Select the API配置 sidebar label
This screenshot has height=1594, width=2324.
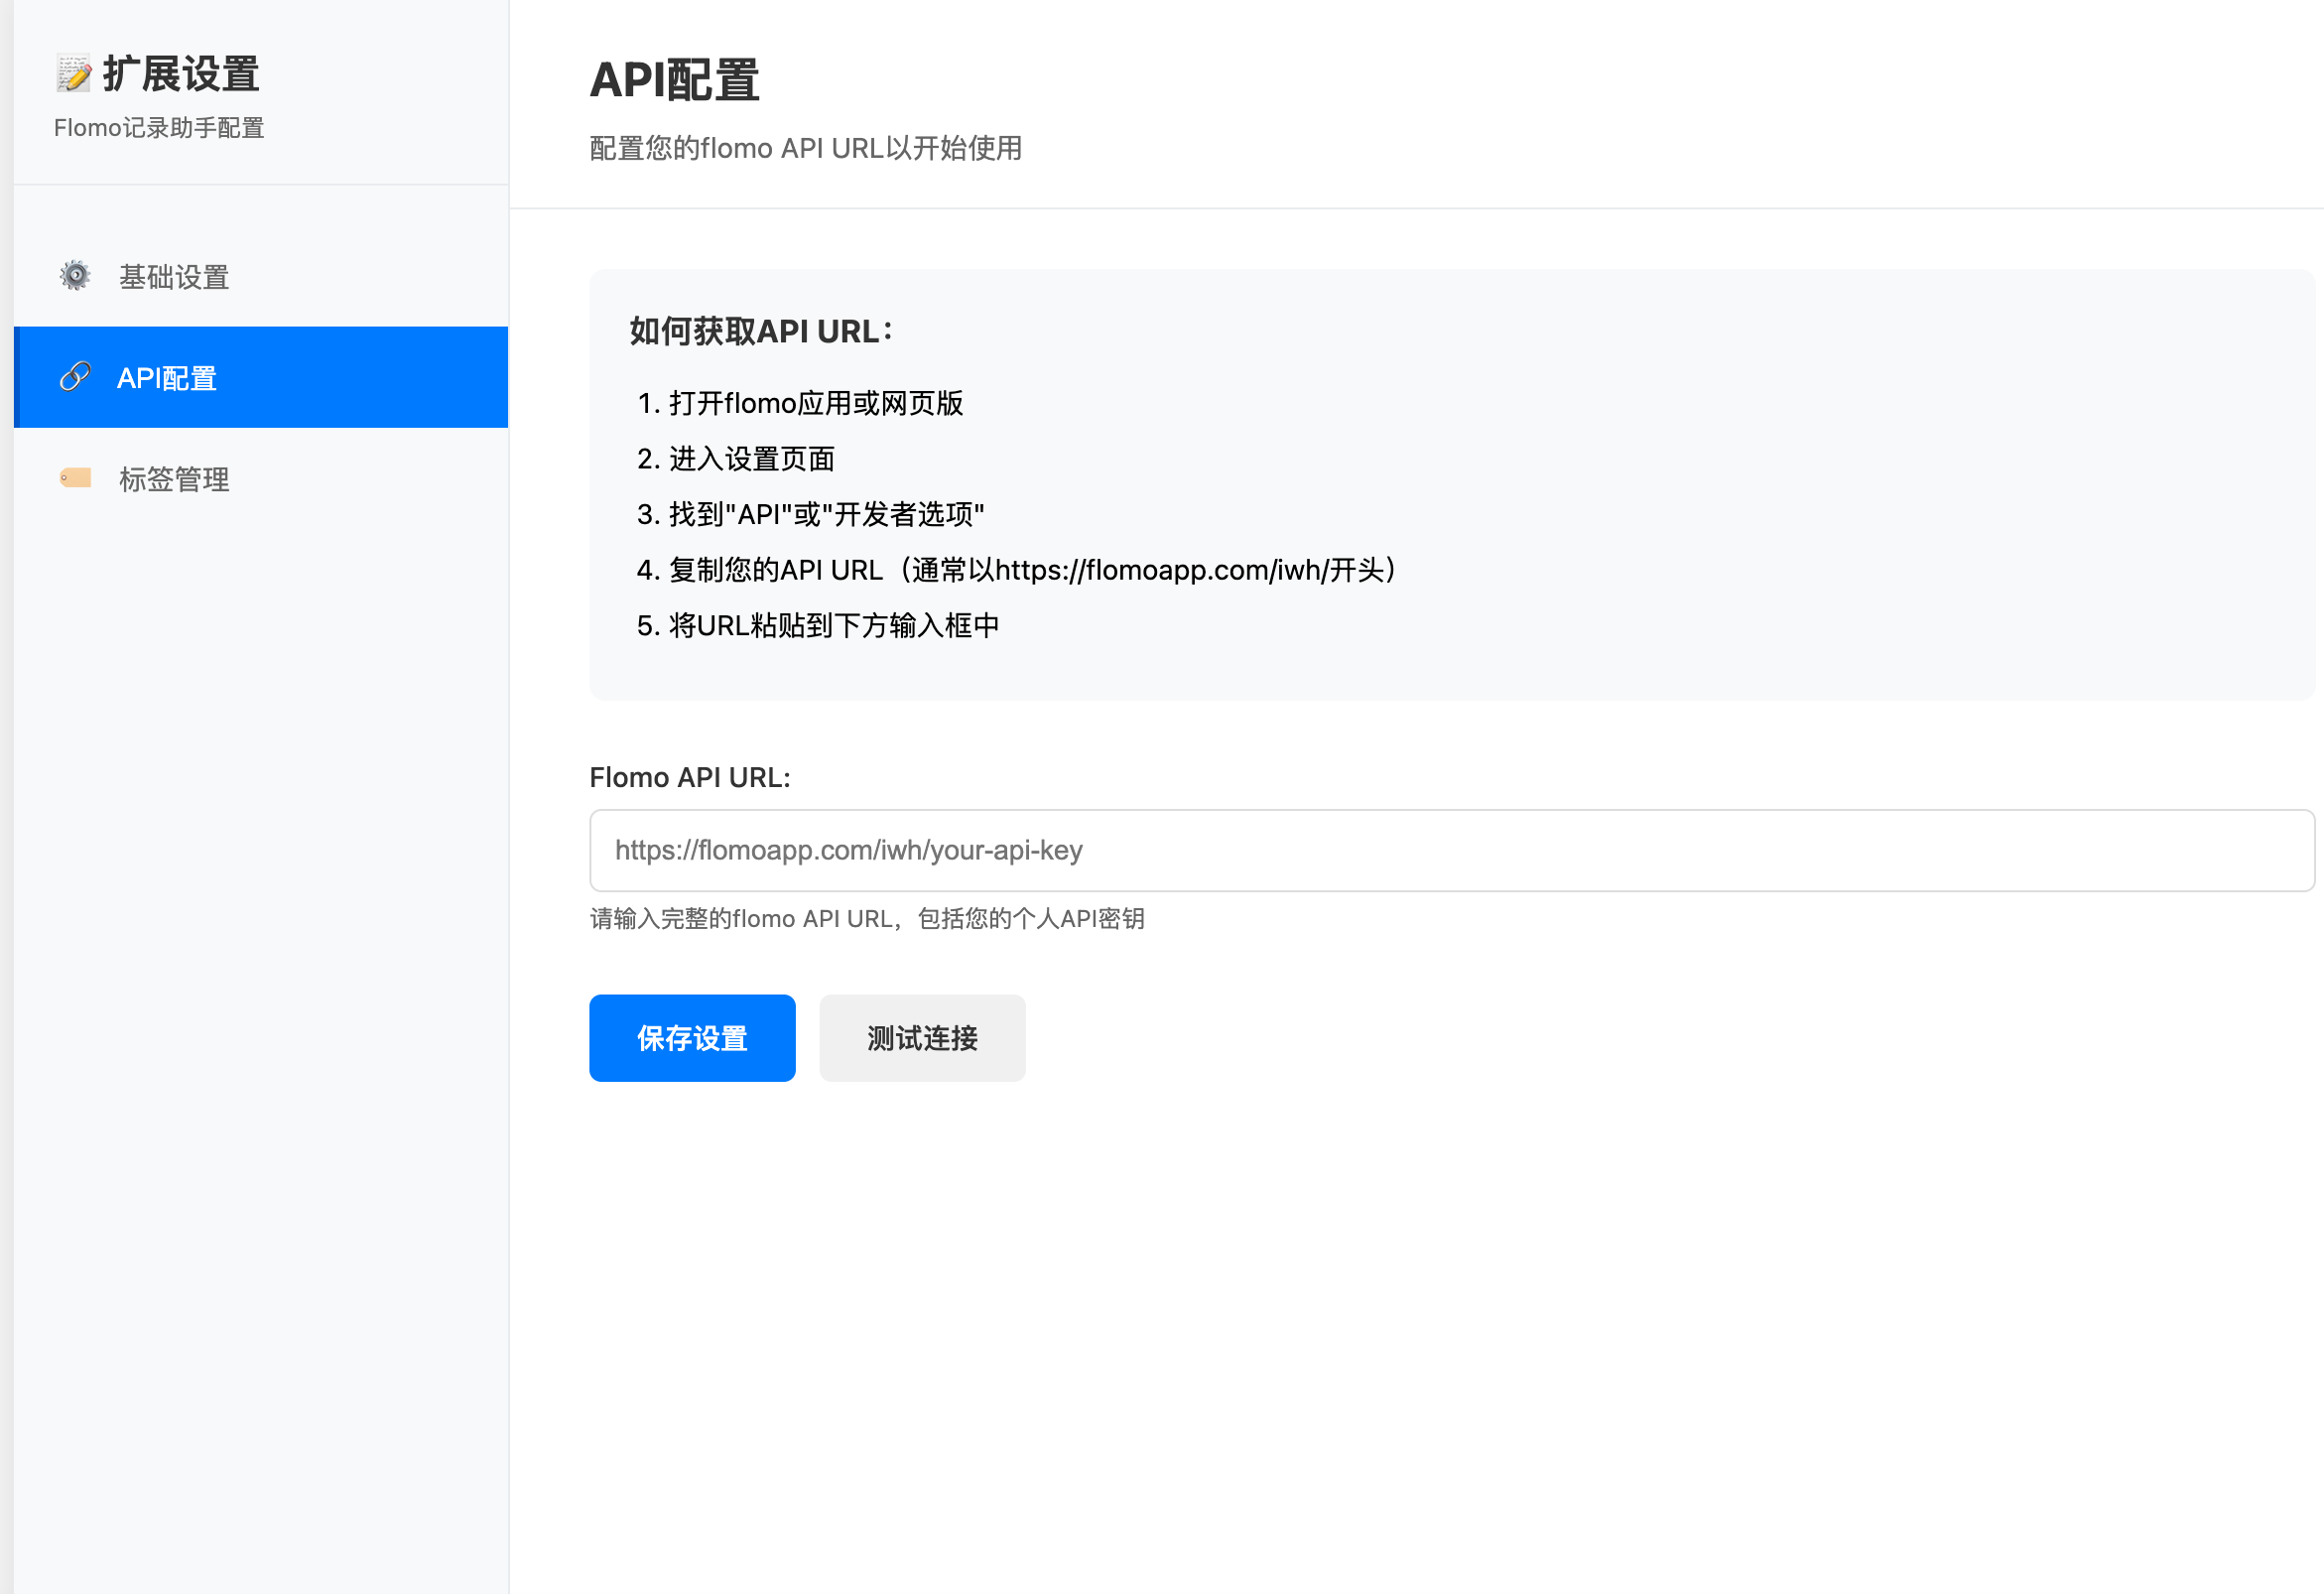[x=167, y=378]
